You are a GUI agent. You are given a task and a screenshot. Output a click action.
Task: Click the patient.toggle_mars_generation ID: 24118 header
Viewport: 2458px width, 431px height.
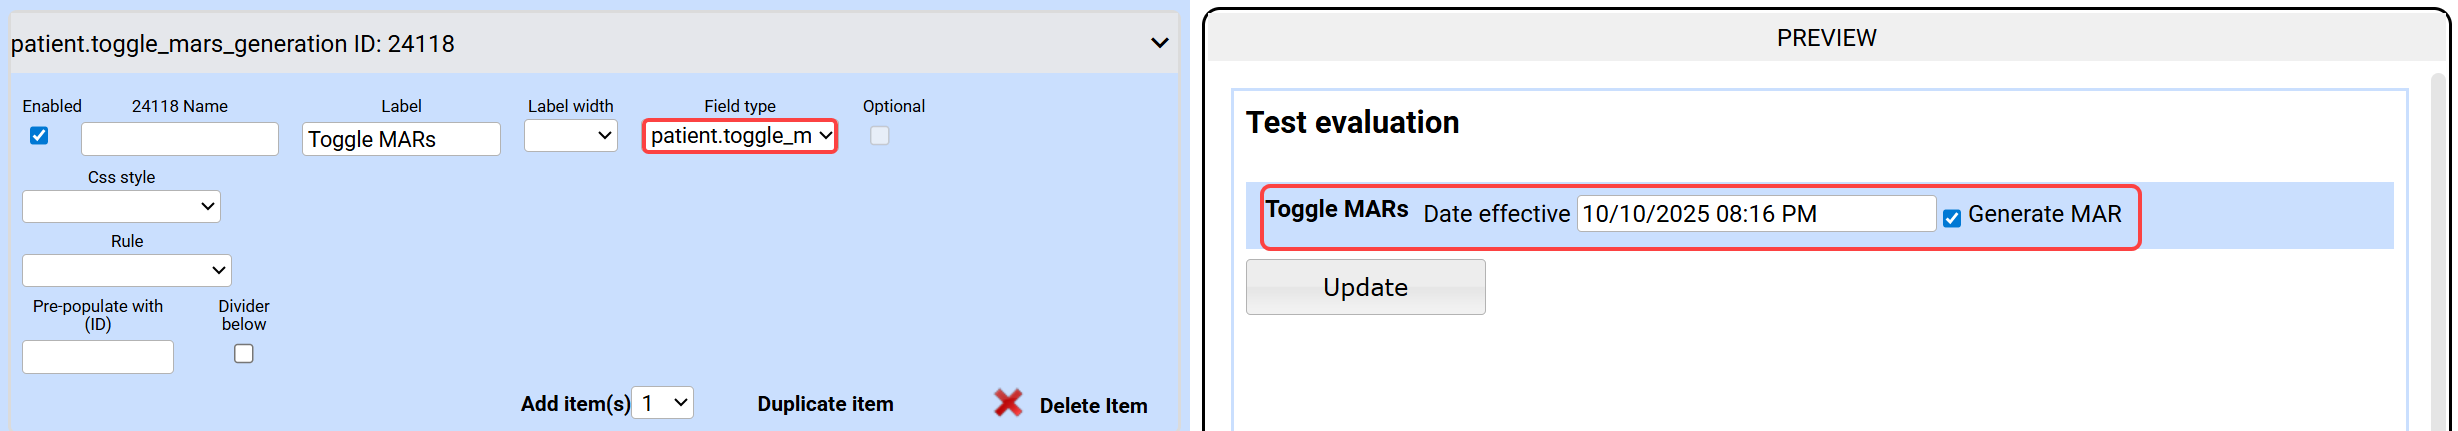[x=233, y=44]
